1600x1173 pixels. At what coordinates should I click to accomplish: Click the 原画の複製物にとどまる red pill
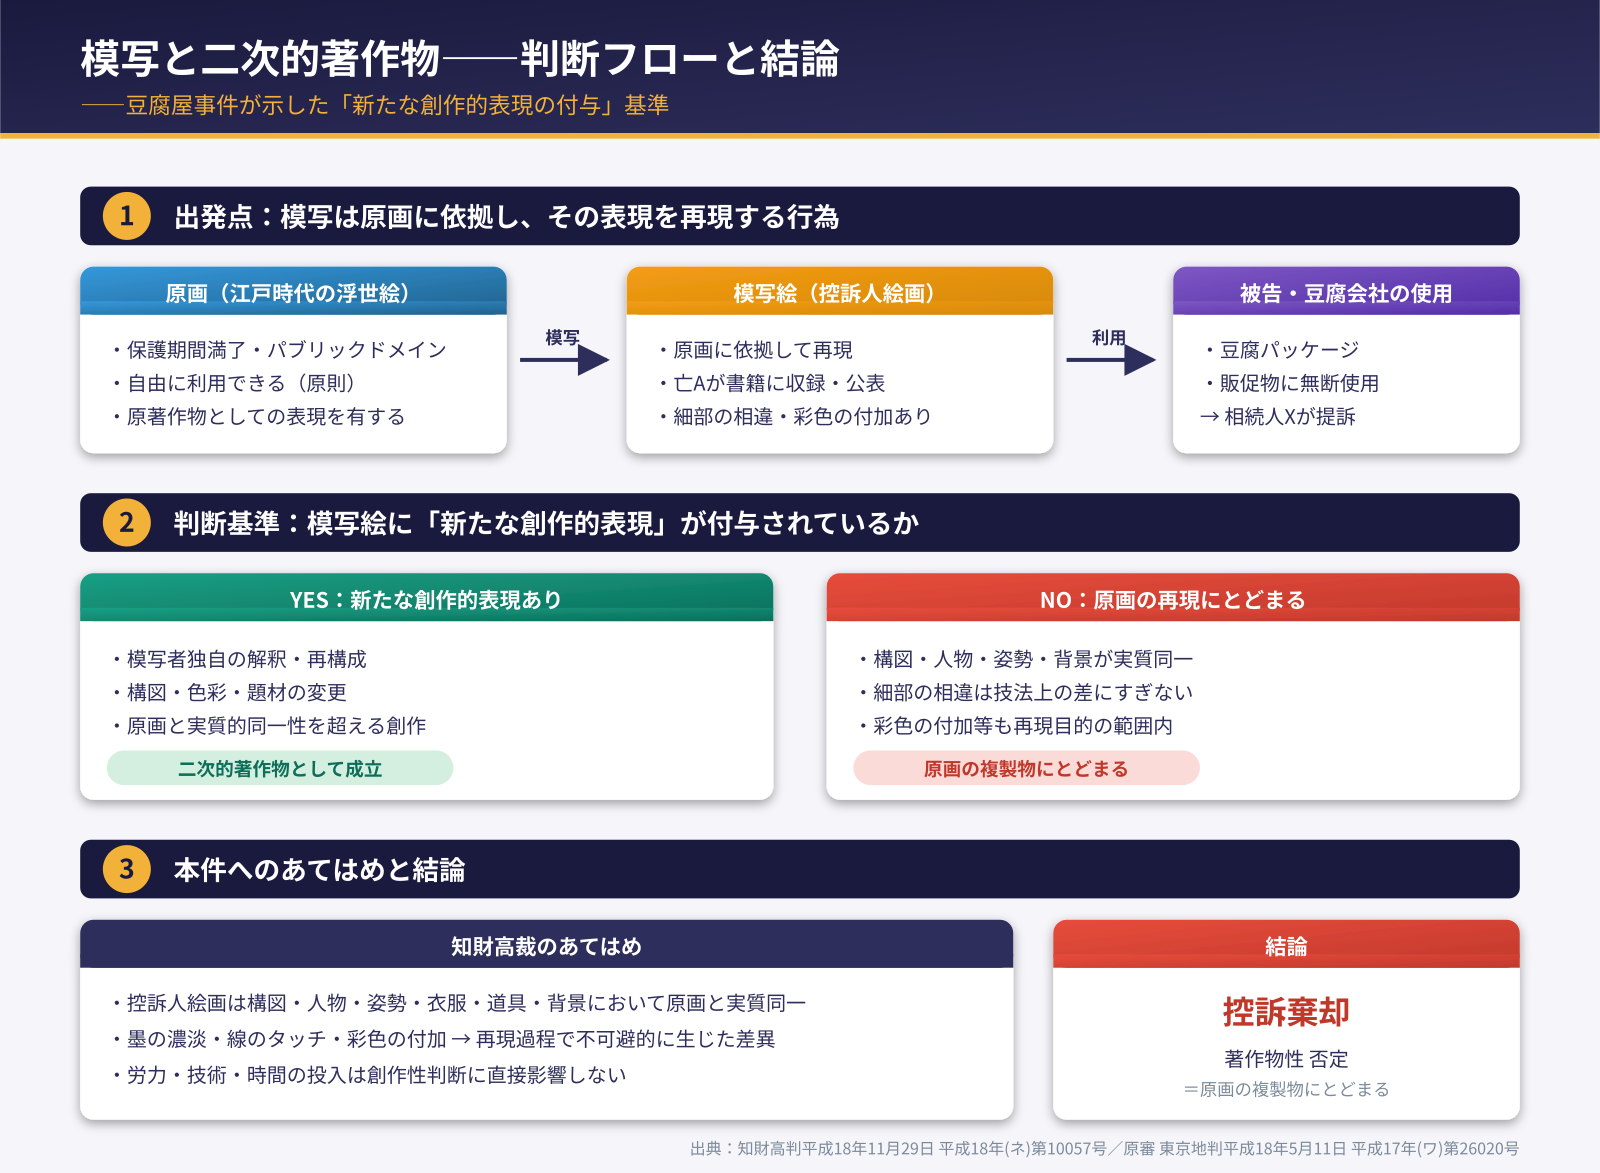coord(1026,768)
